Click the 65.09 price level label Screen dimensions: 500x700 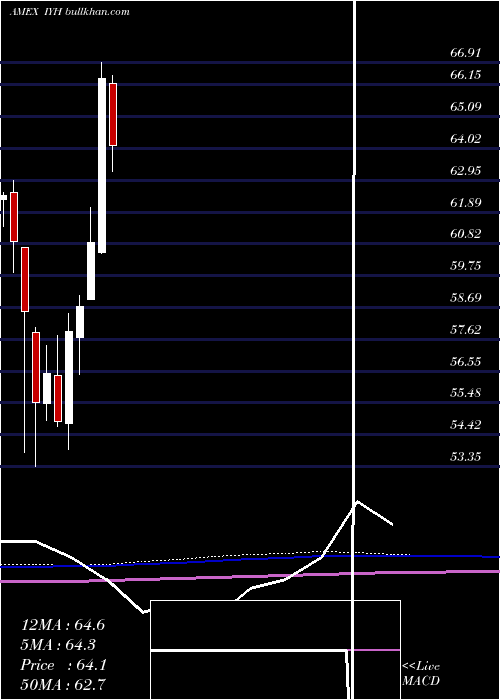coord(466,107)
